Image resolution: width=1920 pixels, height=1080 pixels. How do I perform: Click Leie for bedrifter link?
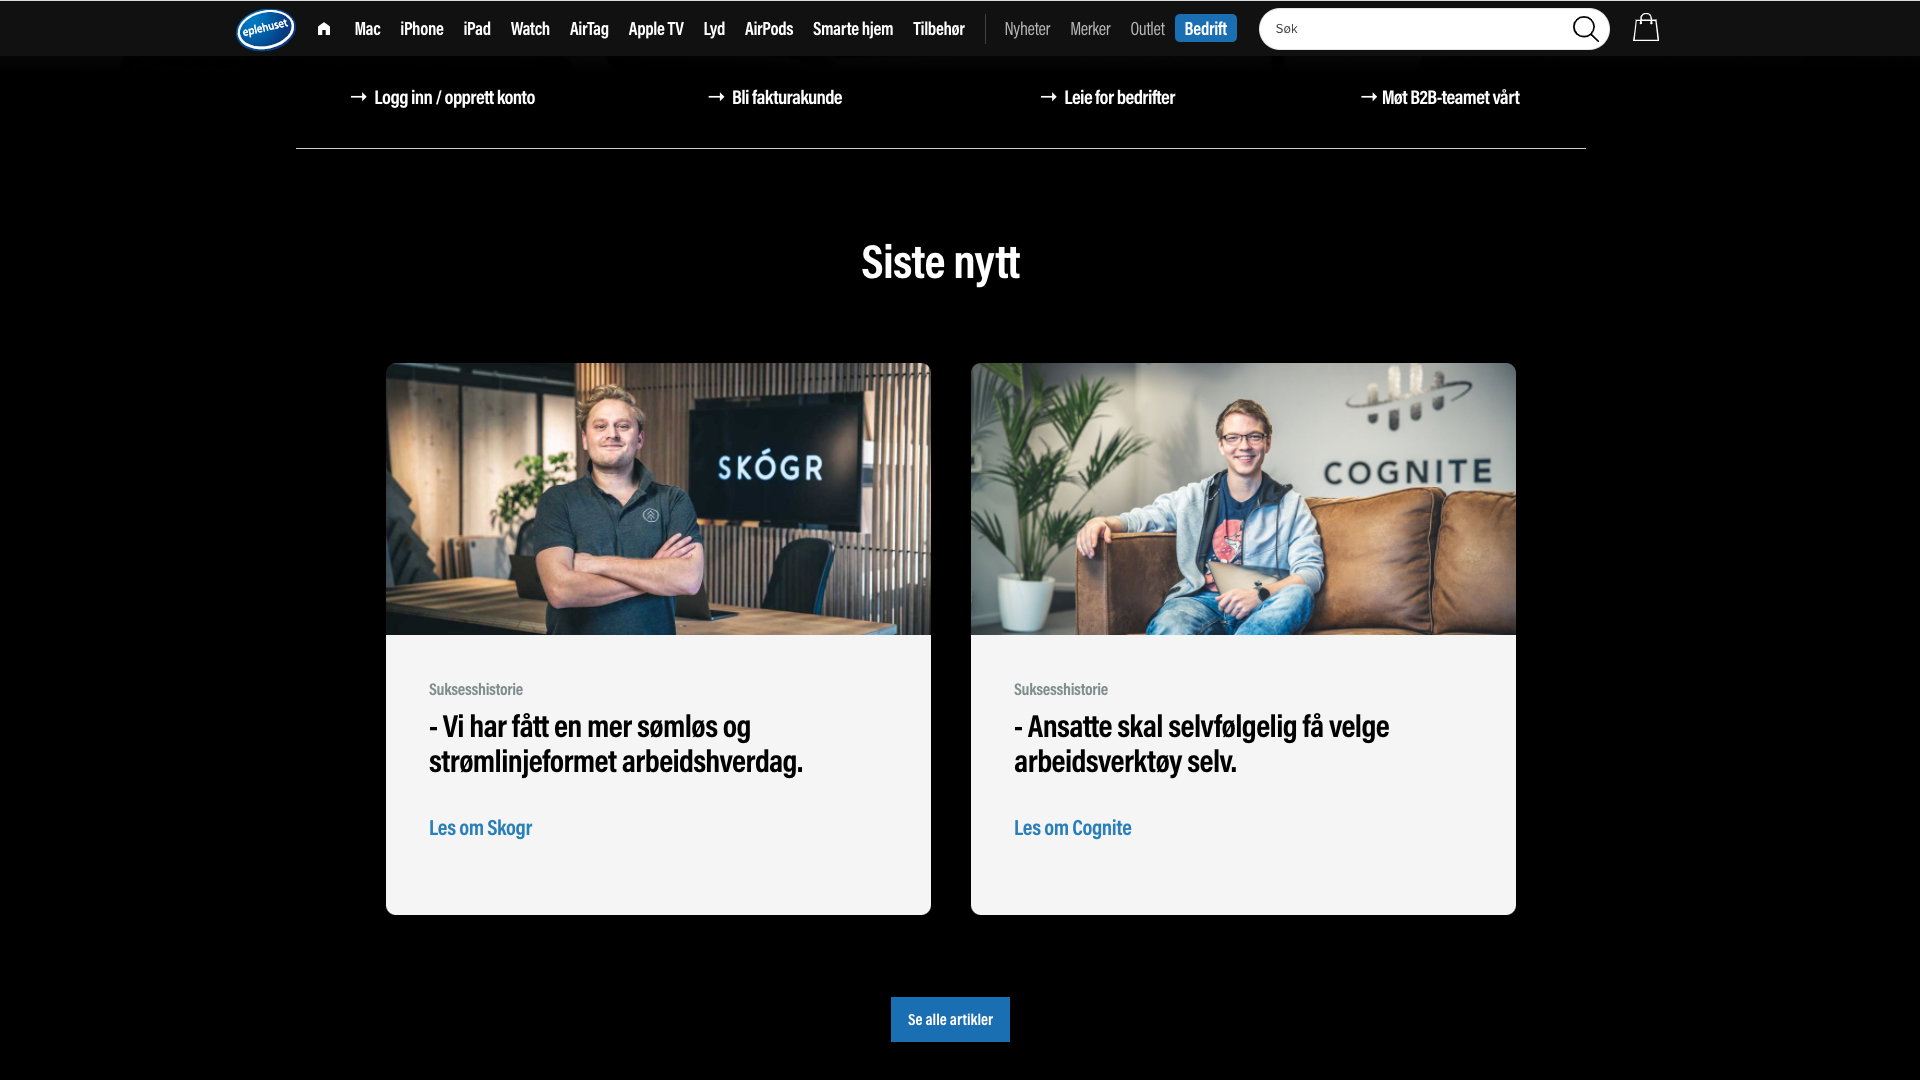[1108, 98]
